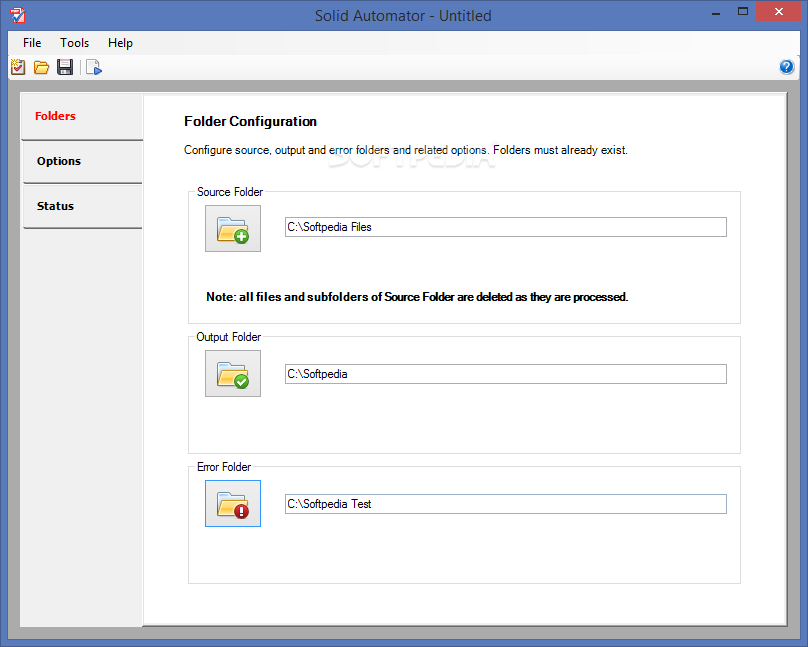The image size is (808, 647).
Task: Click the Source Folder deletion note text
Action: coord(417,297)
